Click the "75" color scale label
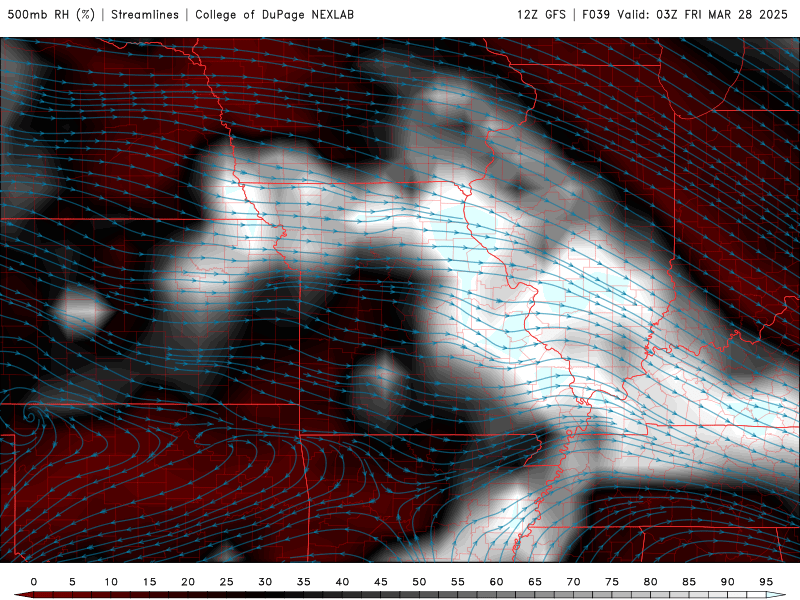 (x=612, y=582)
